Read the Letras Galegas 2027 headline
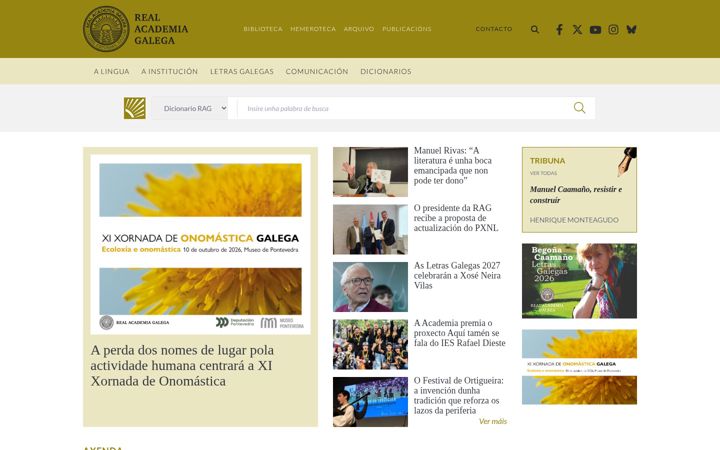Screen dimensions: 720x450 457,276
